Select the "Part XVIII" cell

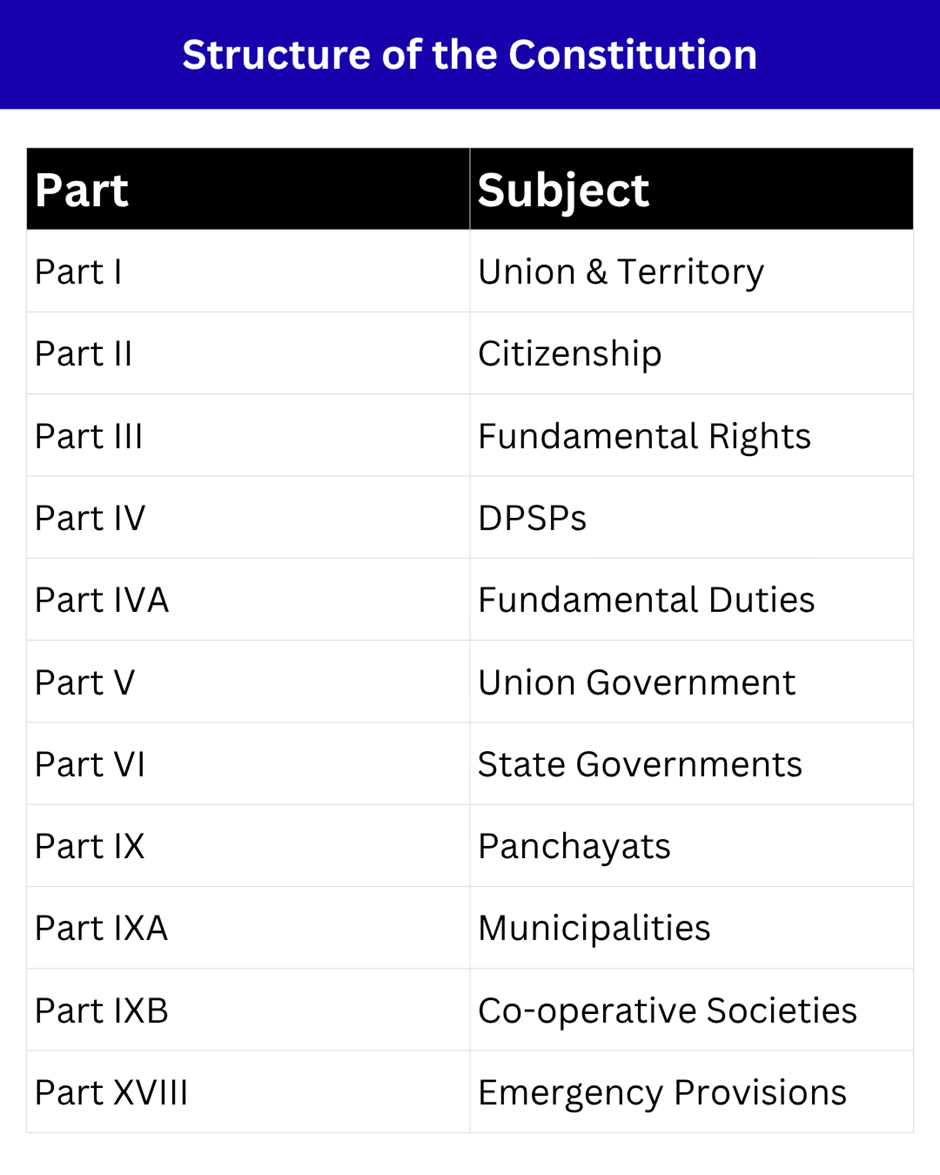[111, 1092]
